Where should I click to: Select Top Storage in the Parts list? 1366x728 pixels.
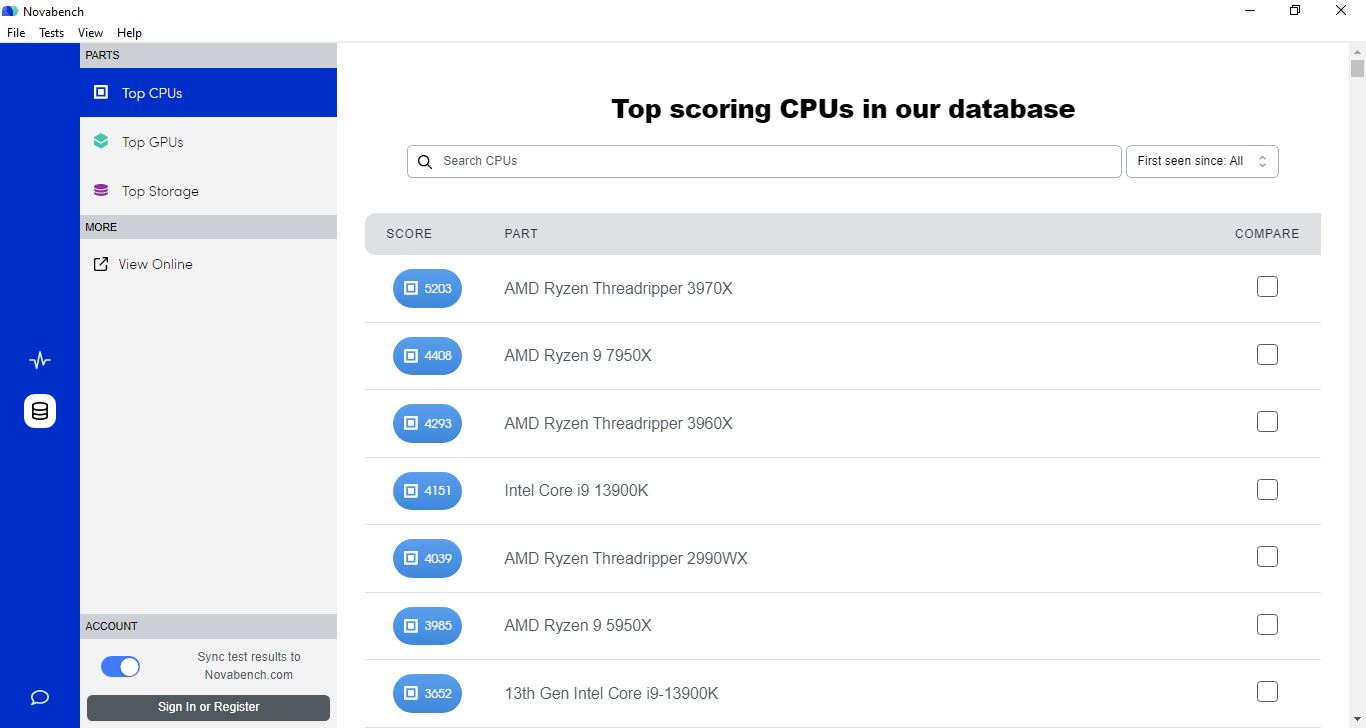(208, 190)
